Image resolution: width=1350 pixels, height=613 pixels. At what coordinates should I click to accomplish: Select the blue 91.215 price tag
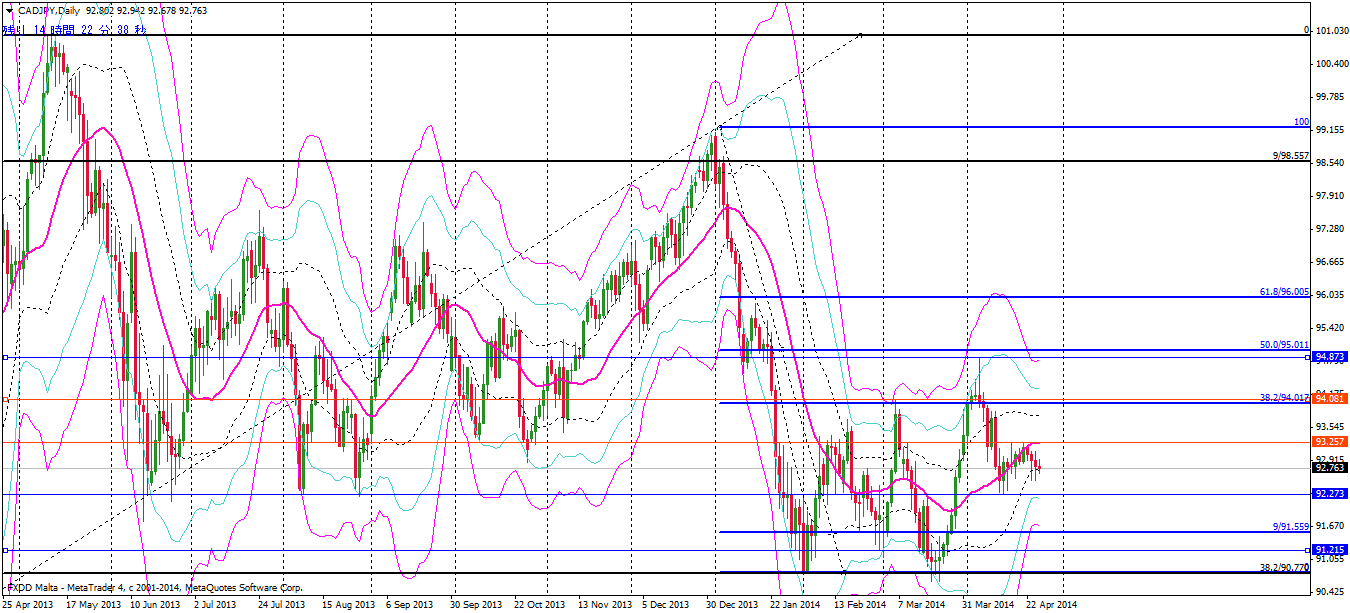point(1330,550)
